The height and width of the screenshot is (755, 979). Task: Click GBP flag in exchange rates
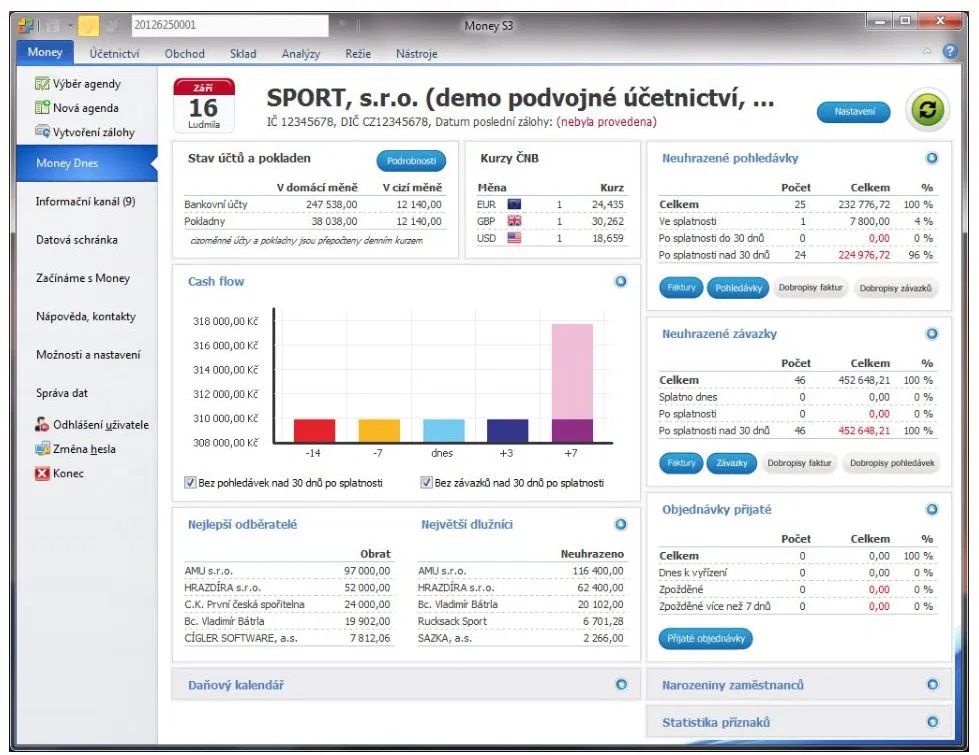click(x=514, y=221)
